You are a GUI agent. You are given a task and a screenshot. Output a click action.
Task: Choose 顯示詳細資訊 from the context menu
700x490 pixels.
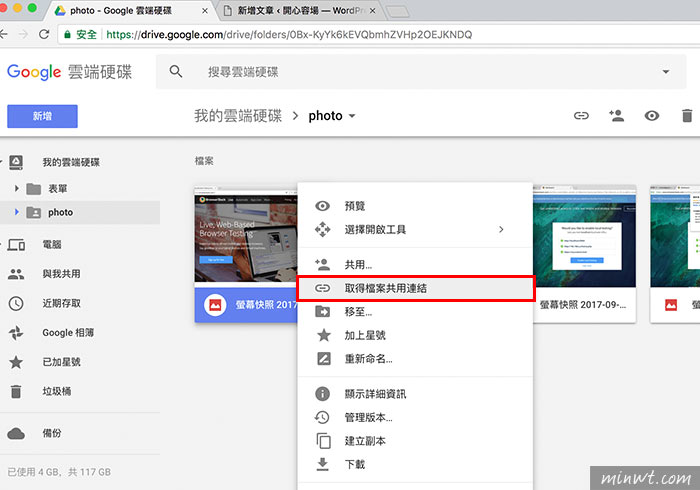[415, 394]
